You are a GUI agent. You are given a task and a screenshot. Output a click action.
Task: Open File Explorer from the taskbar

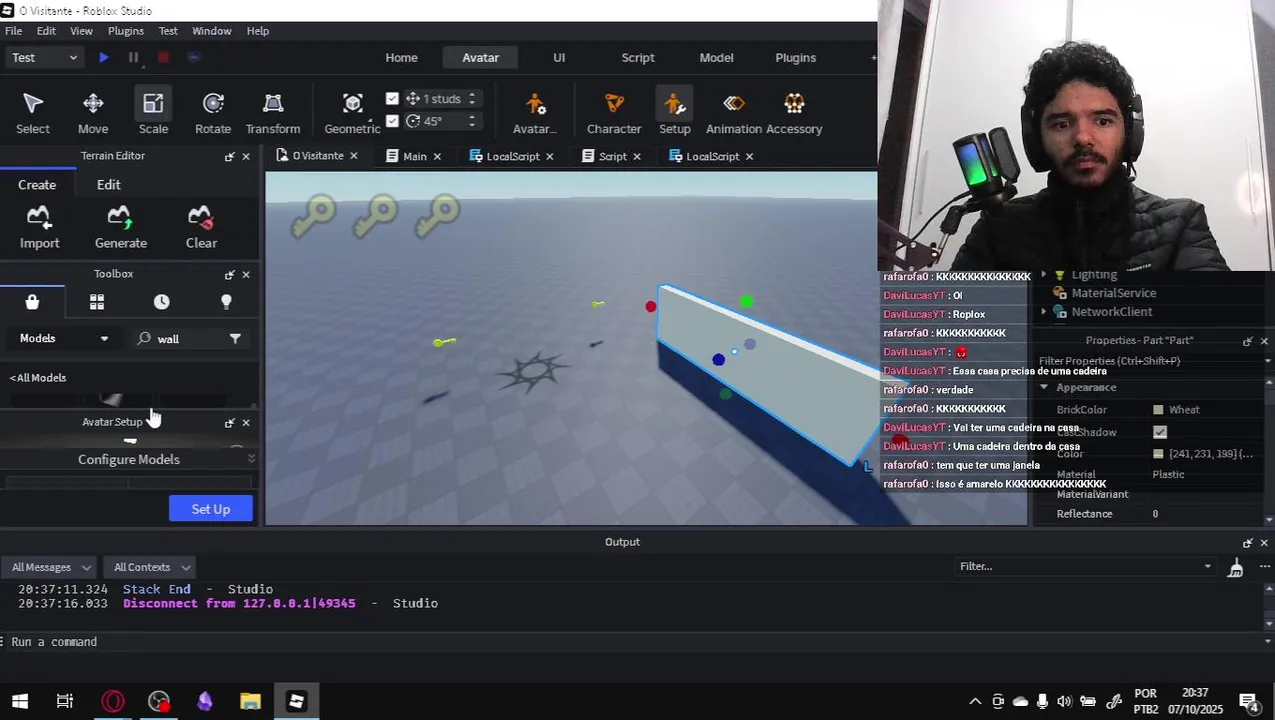pos(250,702)
